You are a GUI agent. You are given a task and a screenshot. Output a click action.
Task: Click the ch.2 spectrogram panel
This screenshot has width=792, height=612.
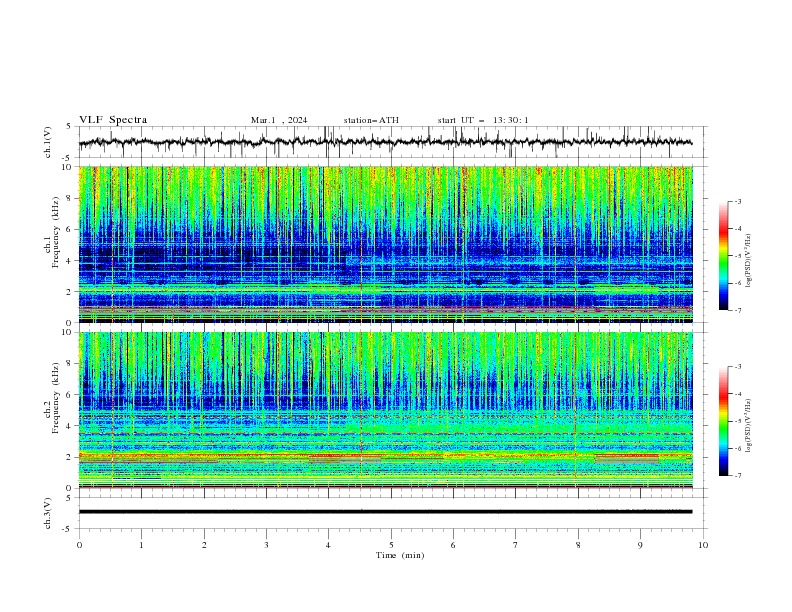tap(385, 410)
